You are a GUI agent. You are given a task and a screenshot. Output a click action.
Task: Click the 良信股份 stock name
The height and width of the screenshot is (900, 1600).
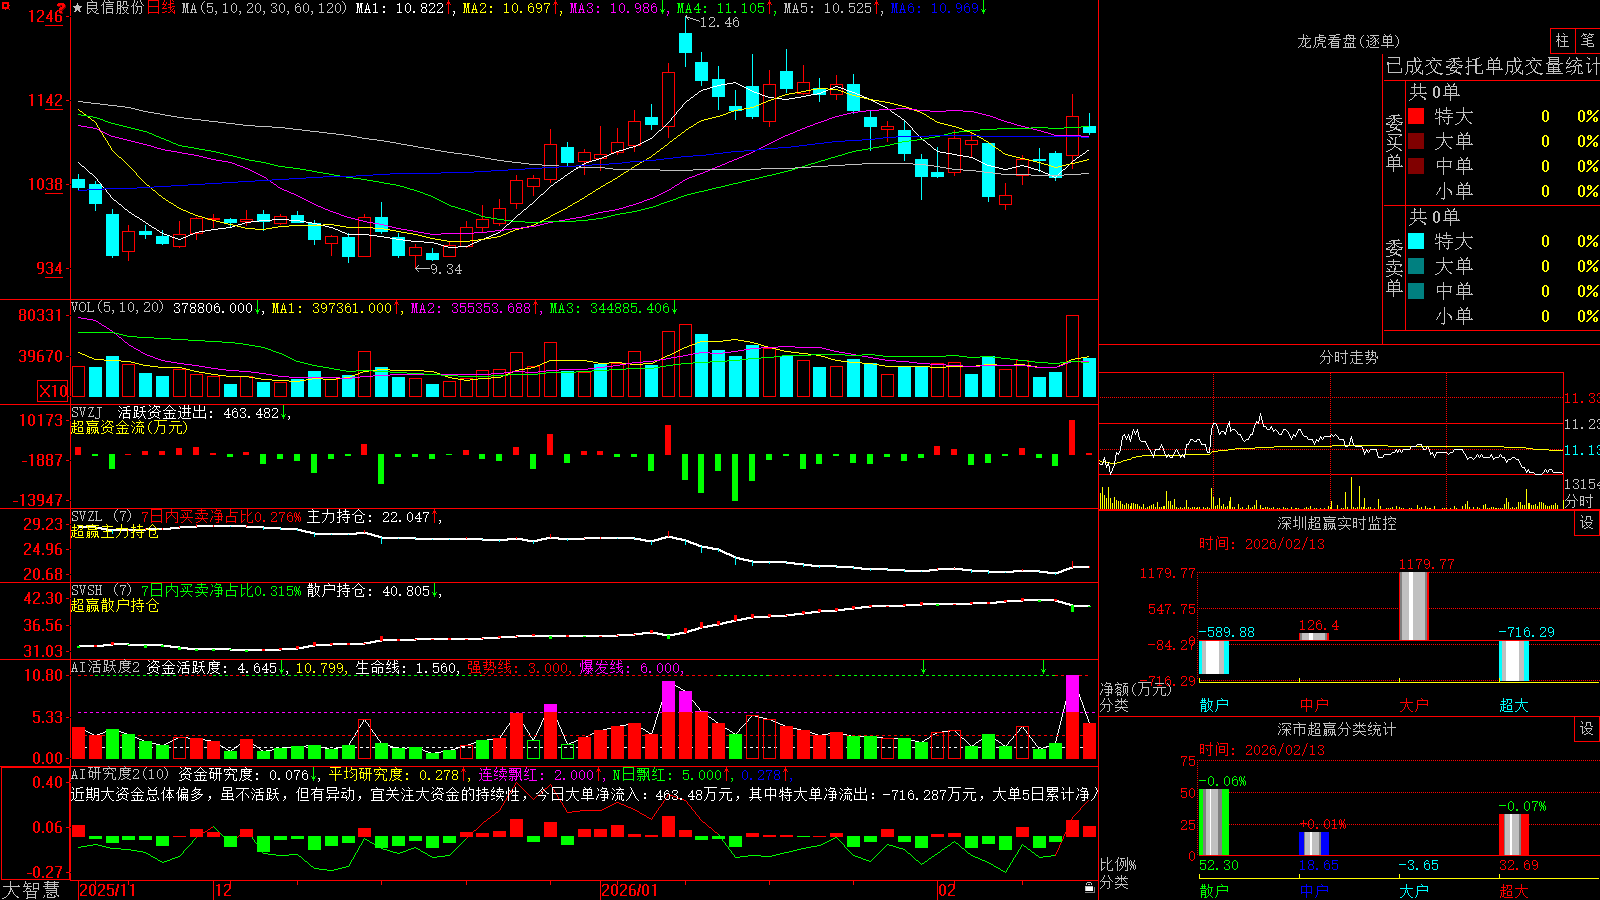115,8
